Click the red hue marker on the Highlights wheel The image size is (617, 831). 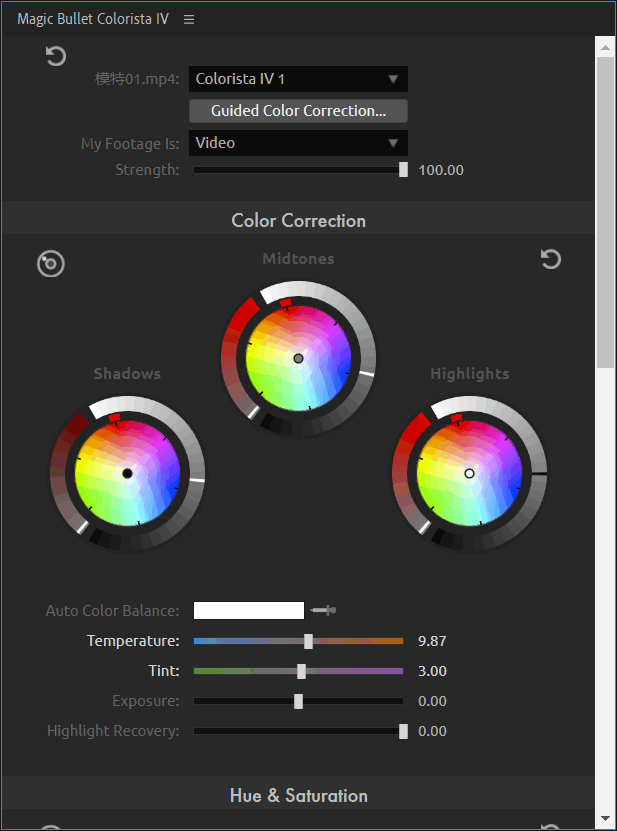pyautogui.click(x=456, y=418)
